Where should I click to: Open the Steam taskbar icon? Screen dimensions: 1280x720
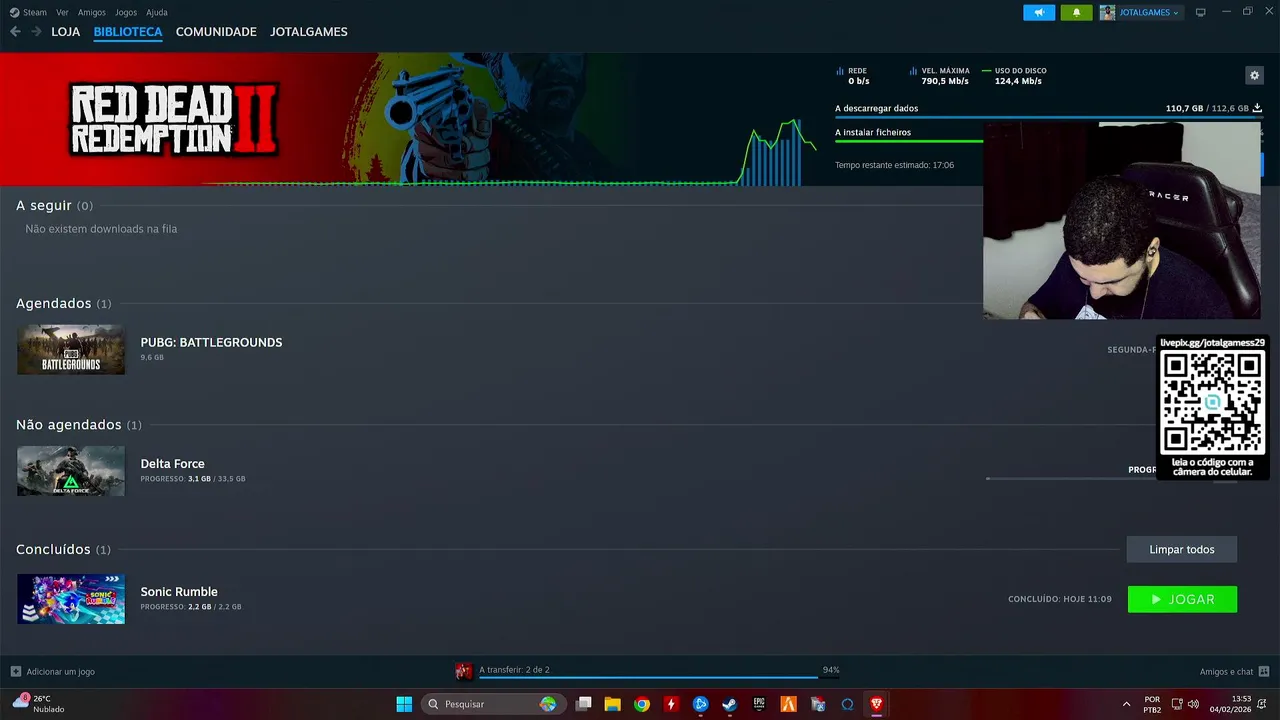point(730,704)
